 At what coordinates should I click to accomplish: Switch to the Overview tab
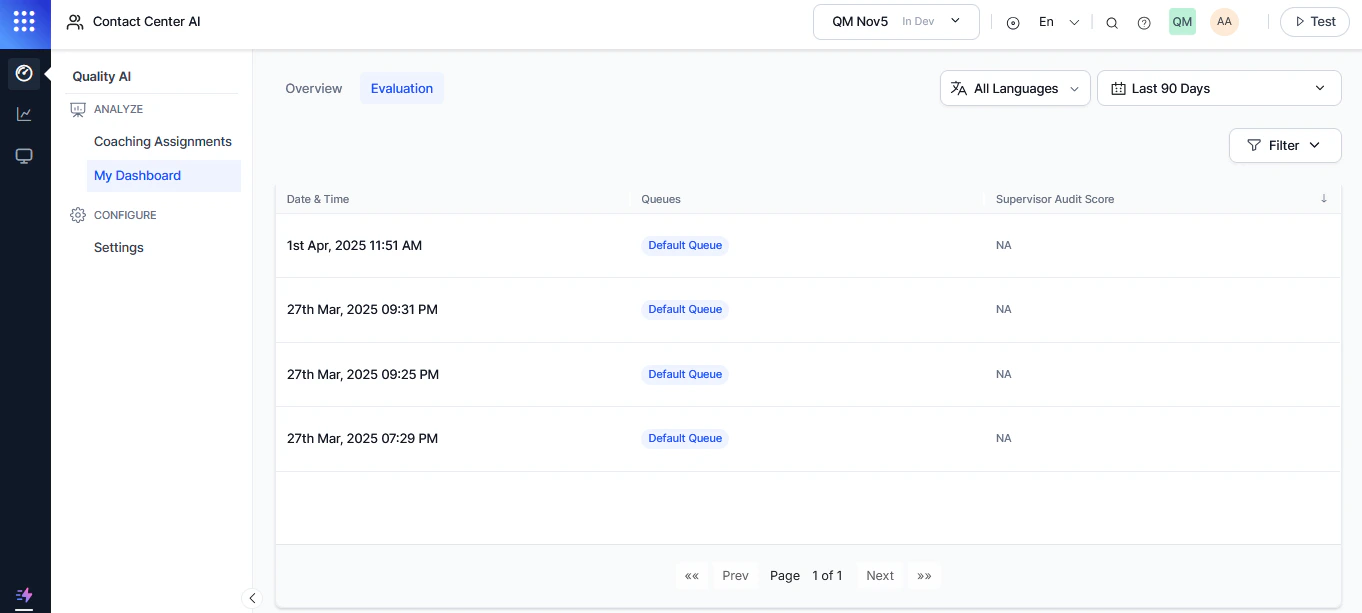313,88
